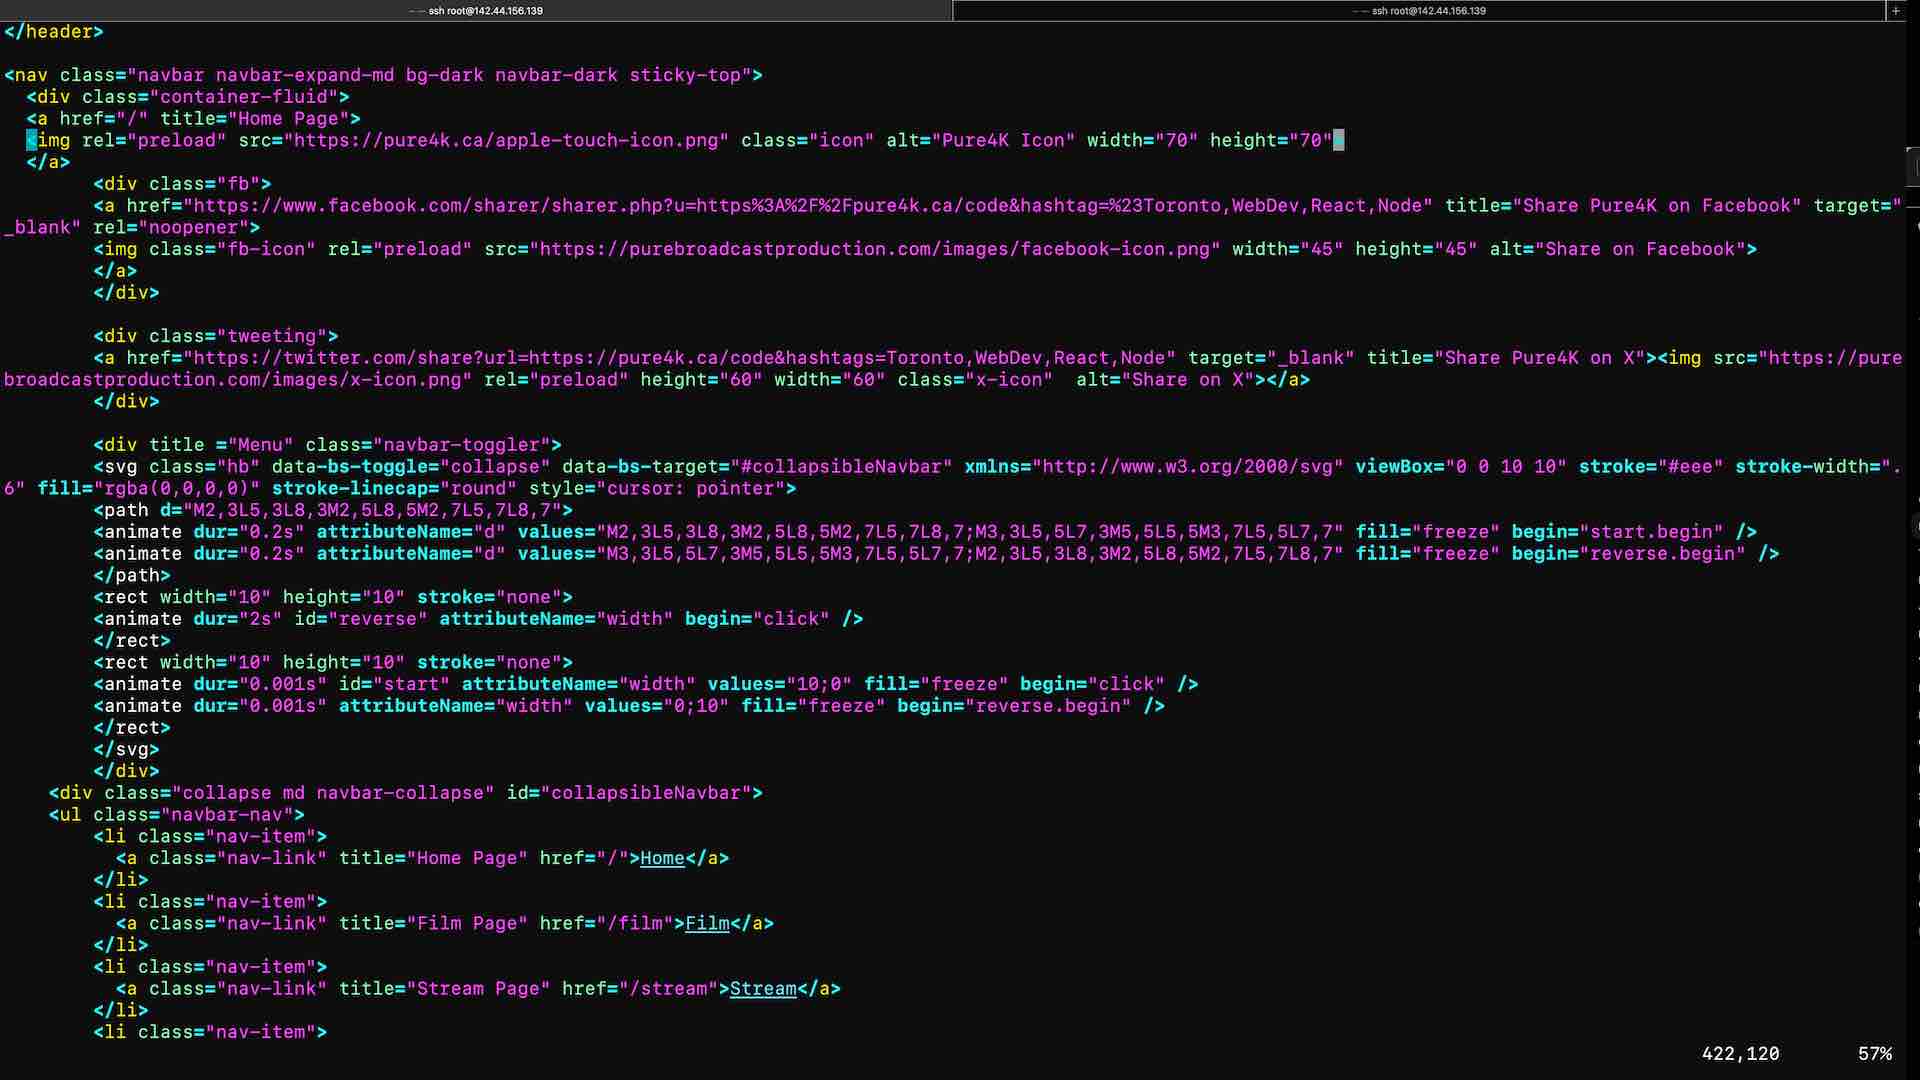Image resolution: width=1920 pixels, height=1080 pixels.
Task: Click the underlined Stream link text
Action: click(763, 989)
